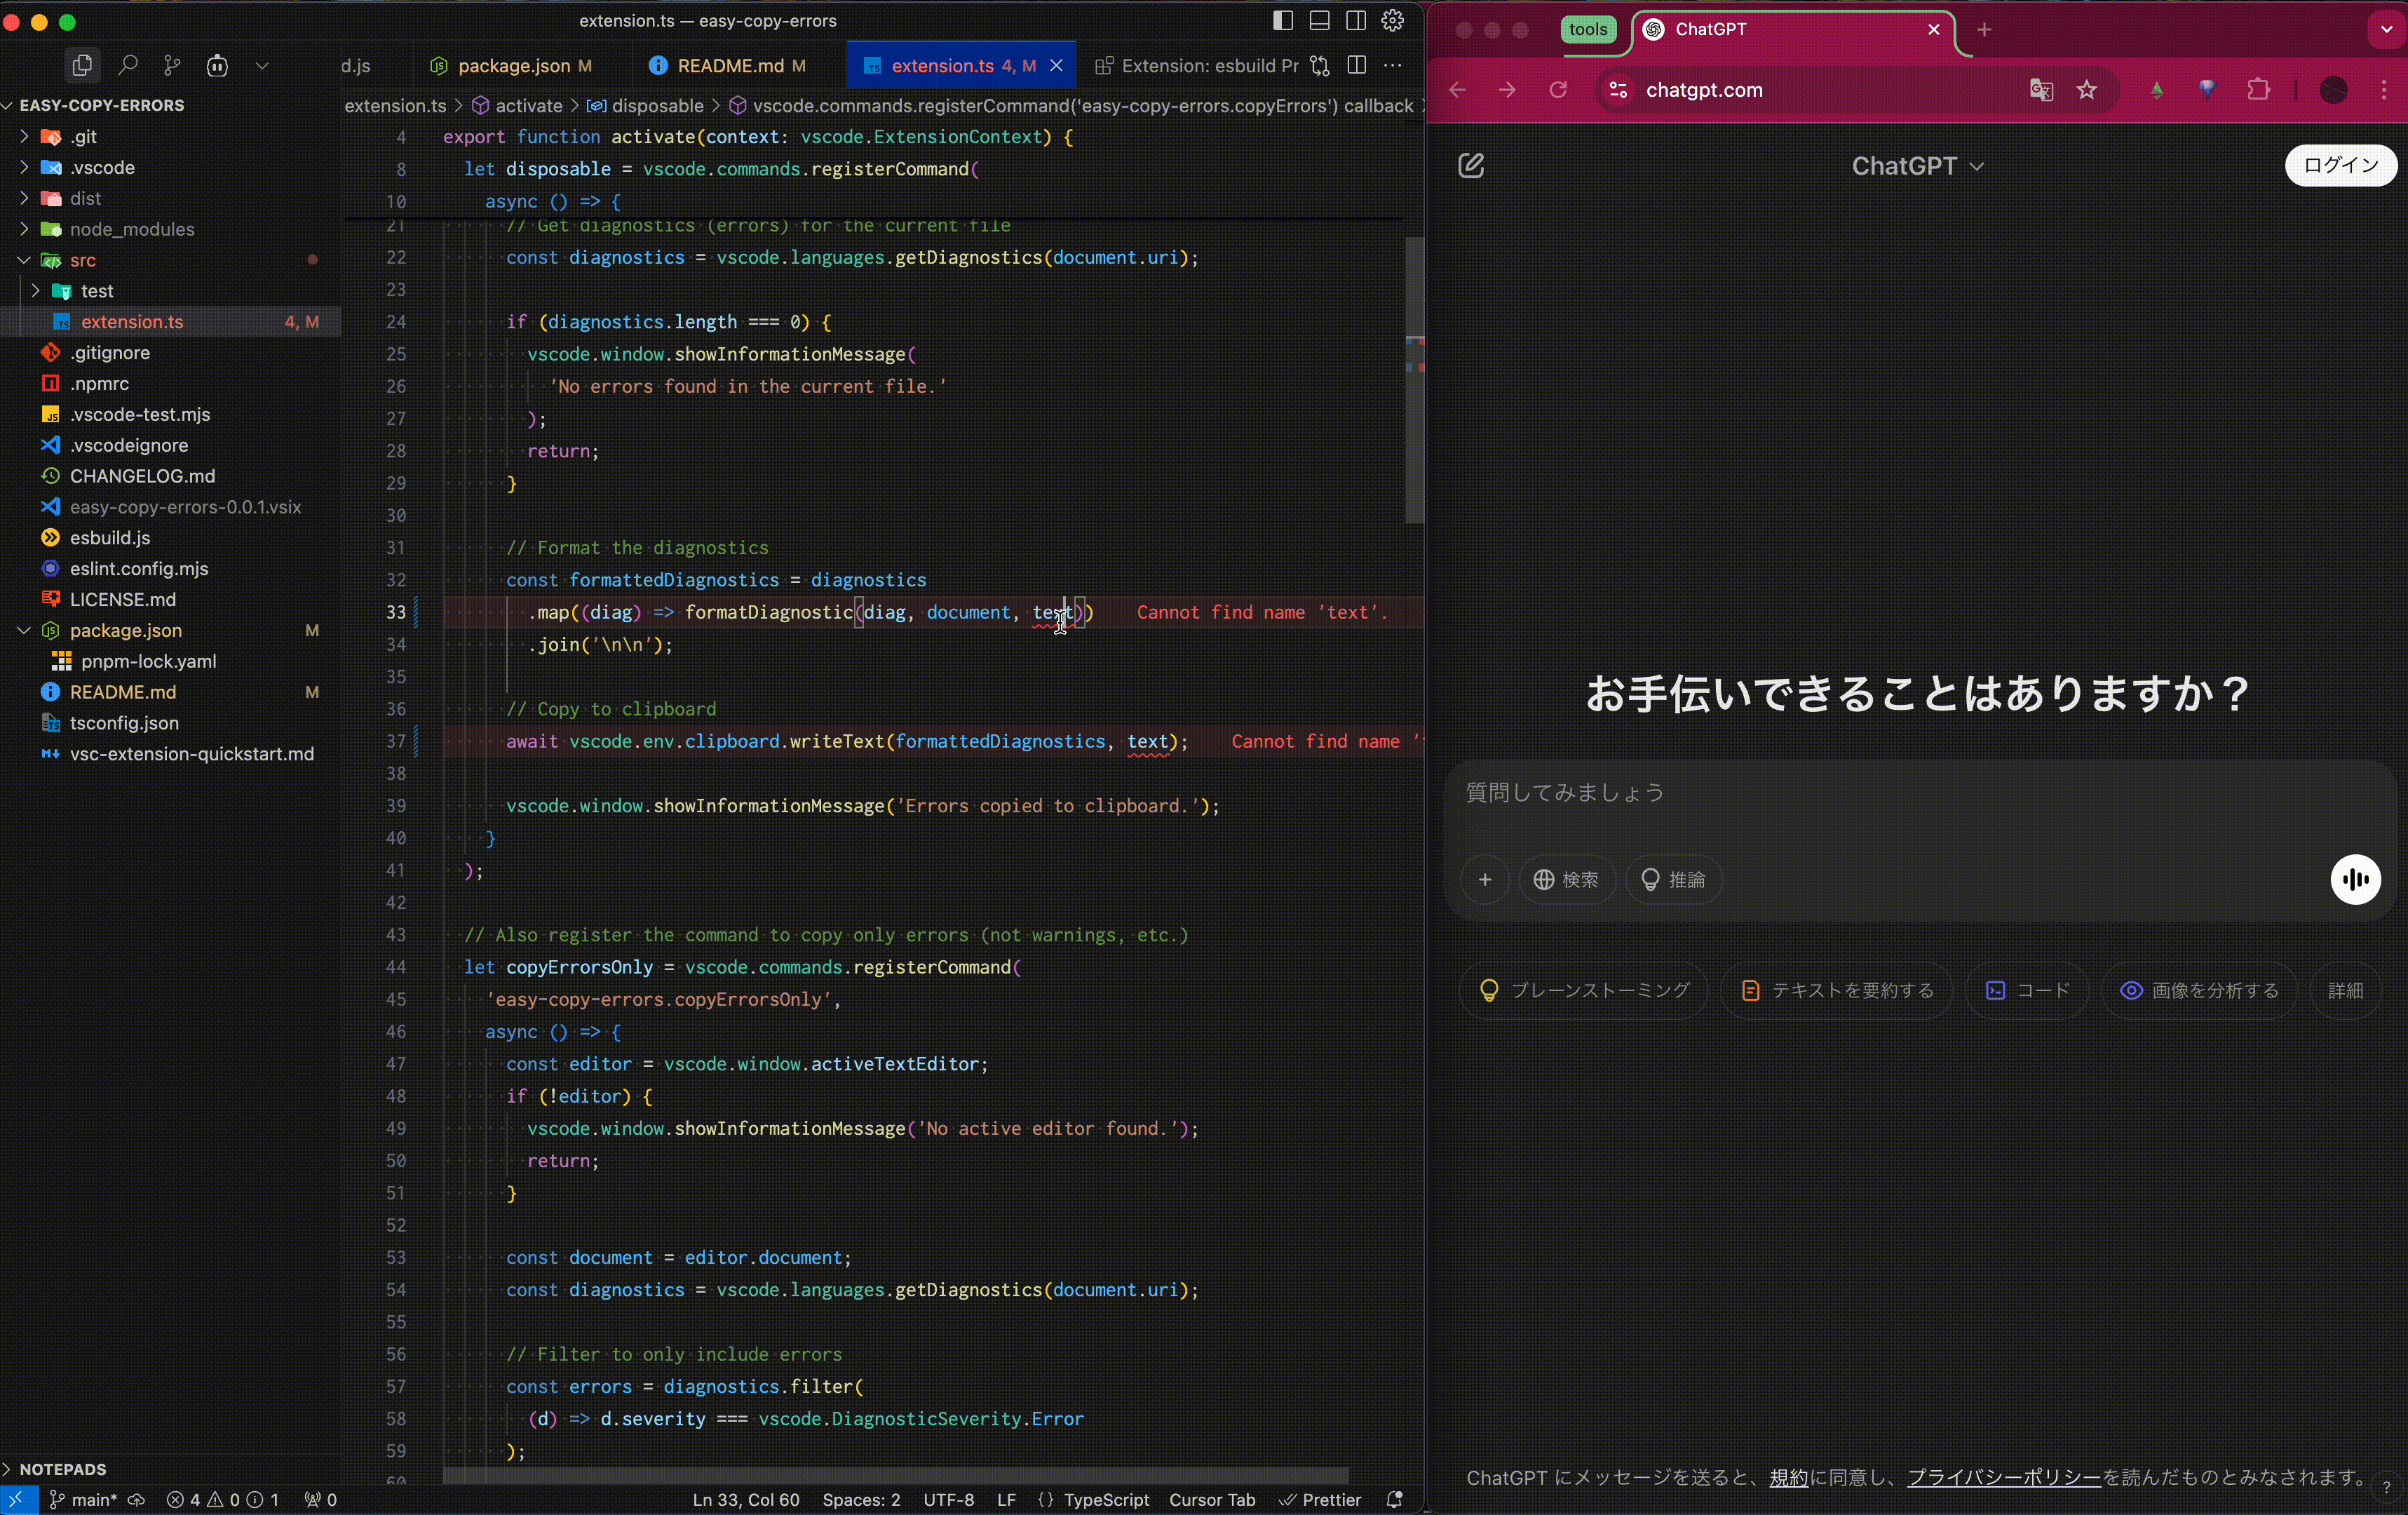Click the translate page icon
The width and height of the screenshot is (2408, 1515).
[x=2041, y=90]
